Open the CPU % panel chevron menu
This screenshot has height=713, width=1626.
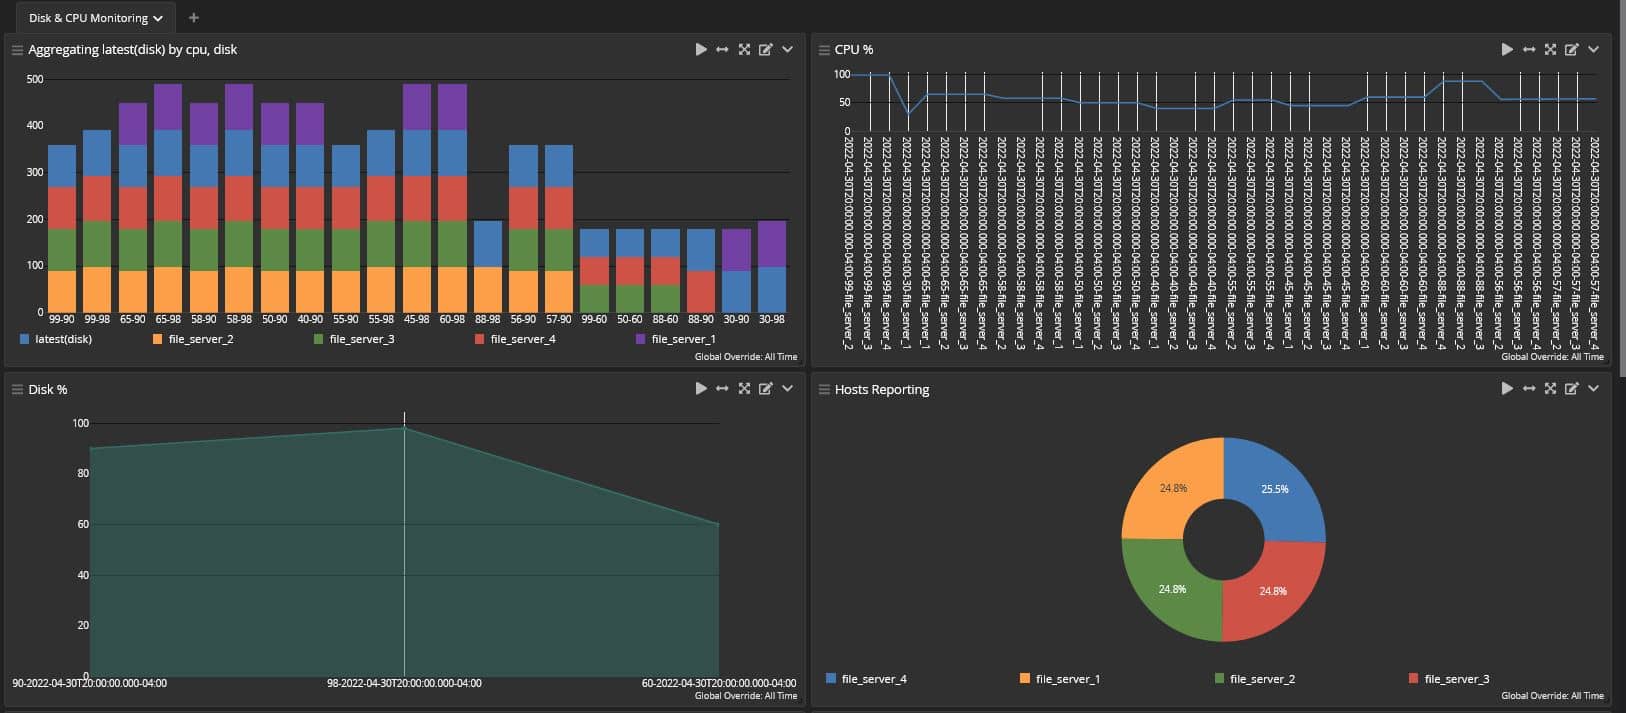point(1593,49)
